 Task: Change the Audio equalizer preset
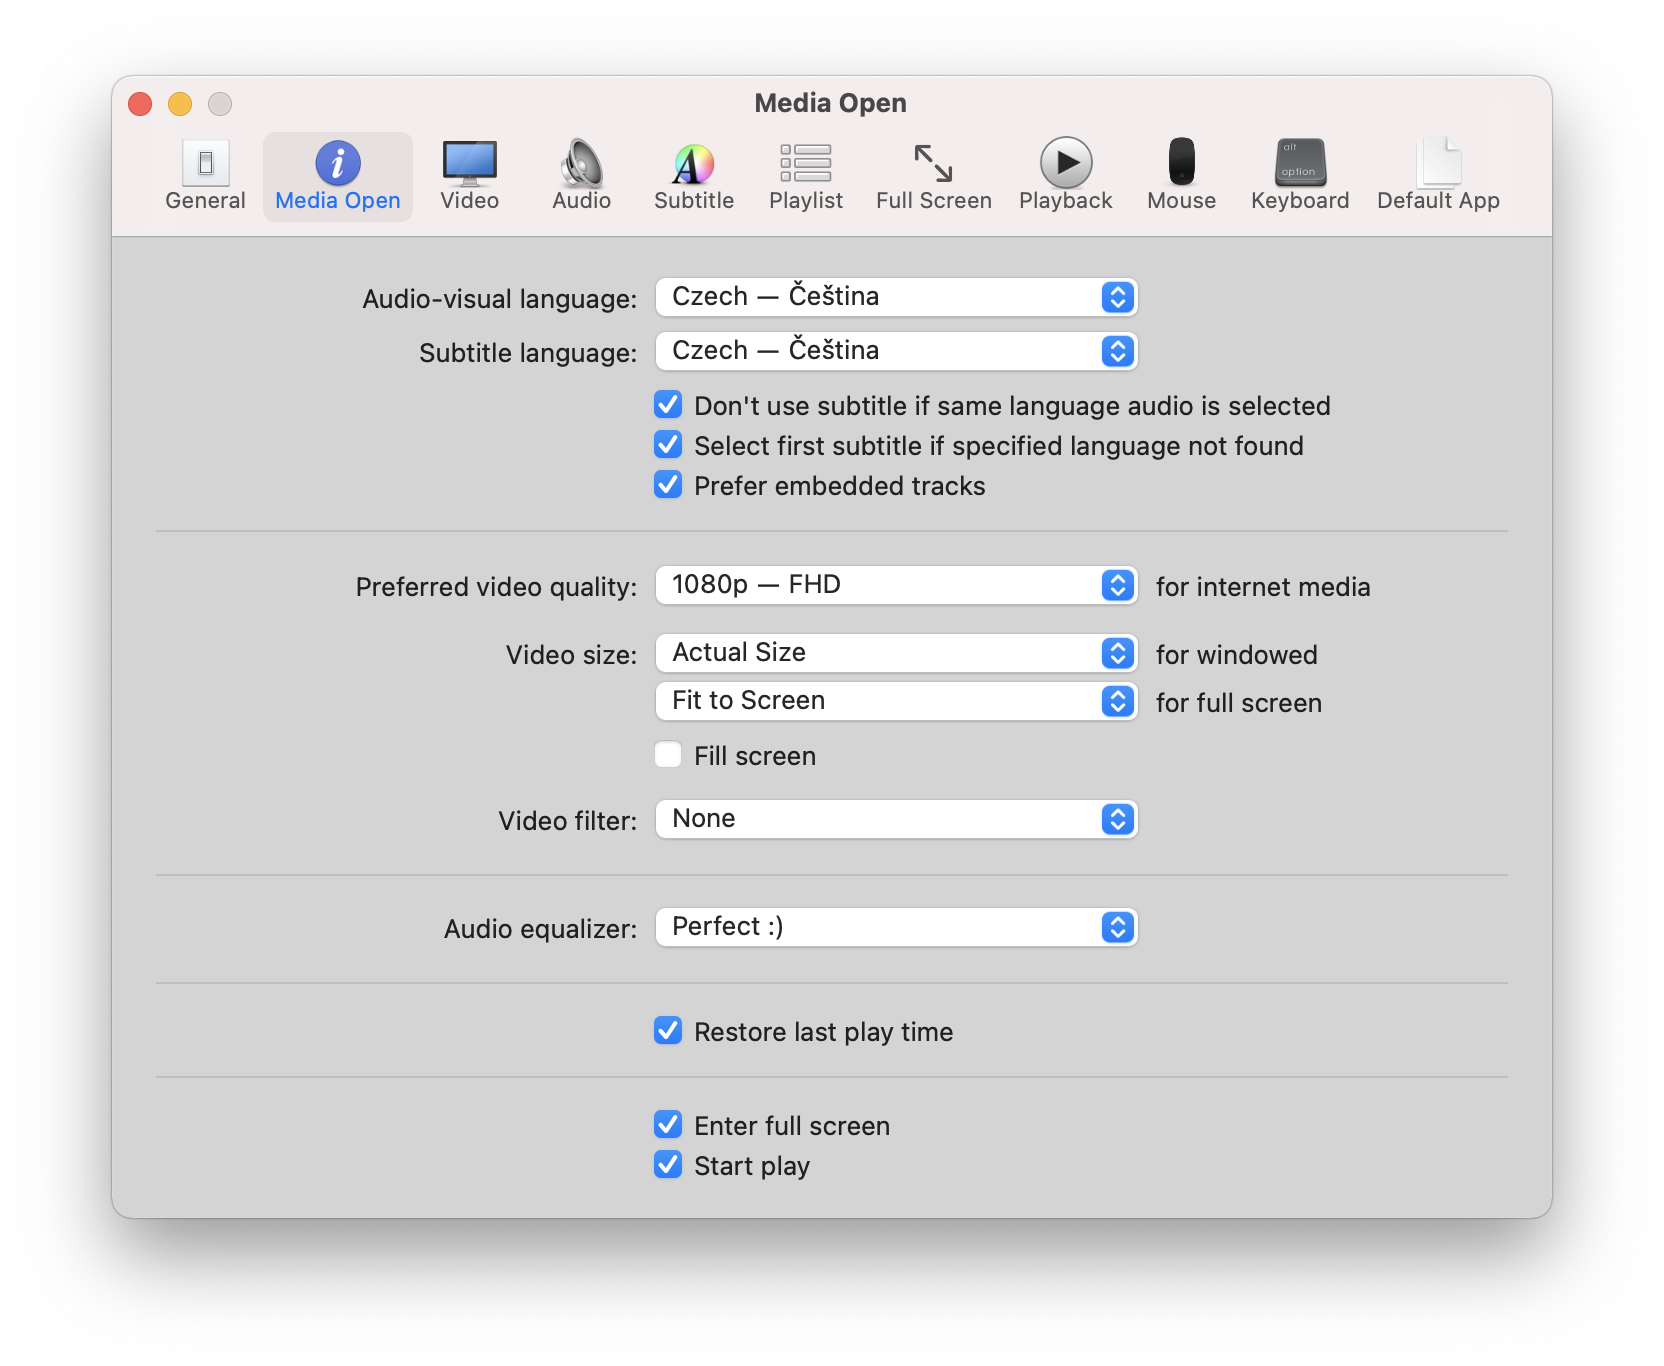pos(896,927)
